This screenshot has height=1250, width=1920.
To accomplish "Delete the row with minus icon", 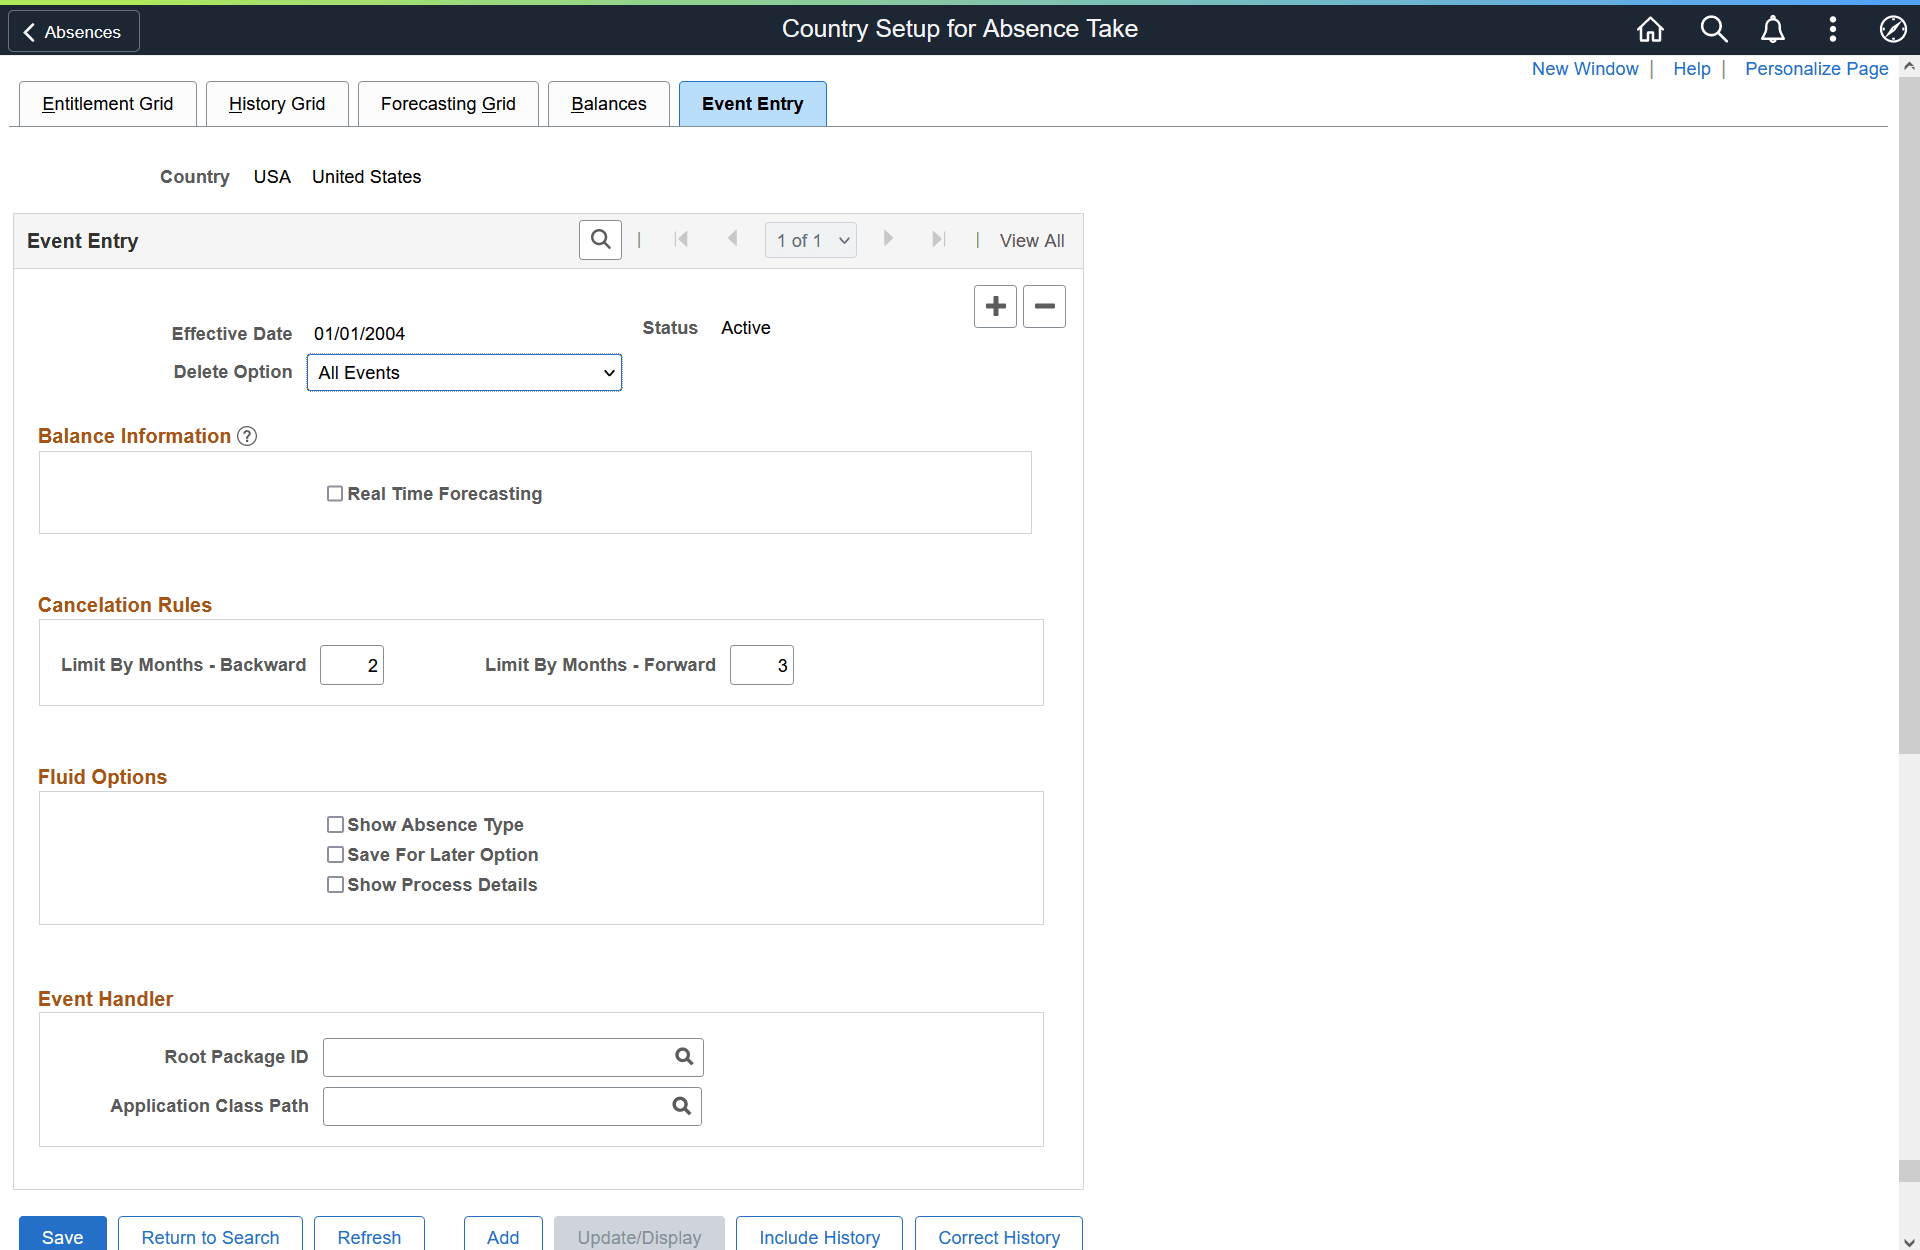I will [x=1044, y=306].
